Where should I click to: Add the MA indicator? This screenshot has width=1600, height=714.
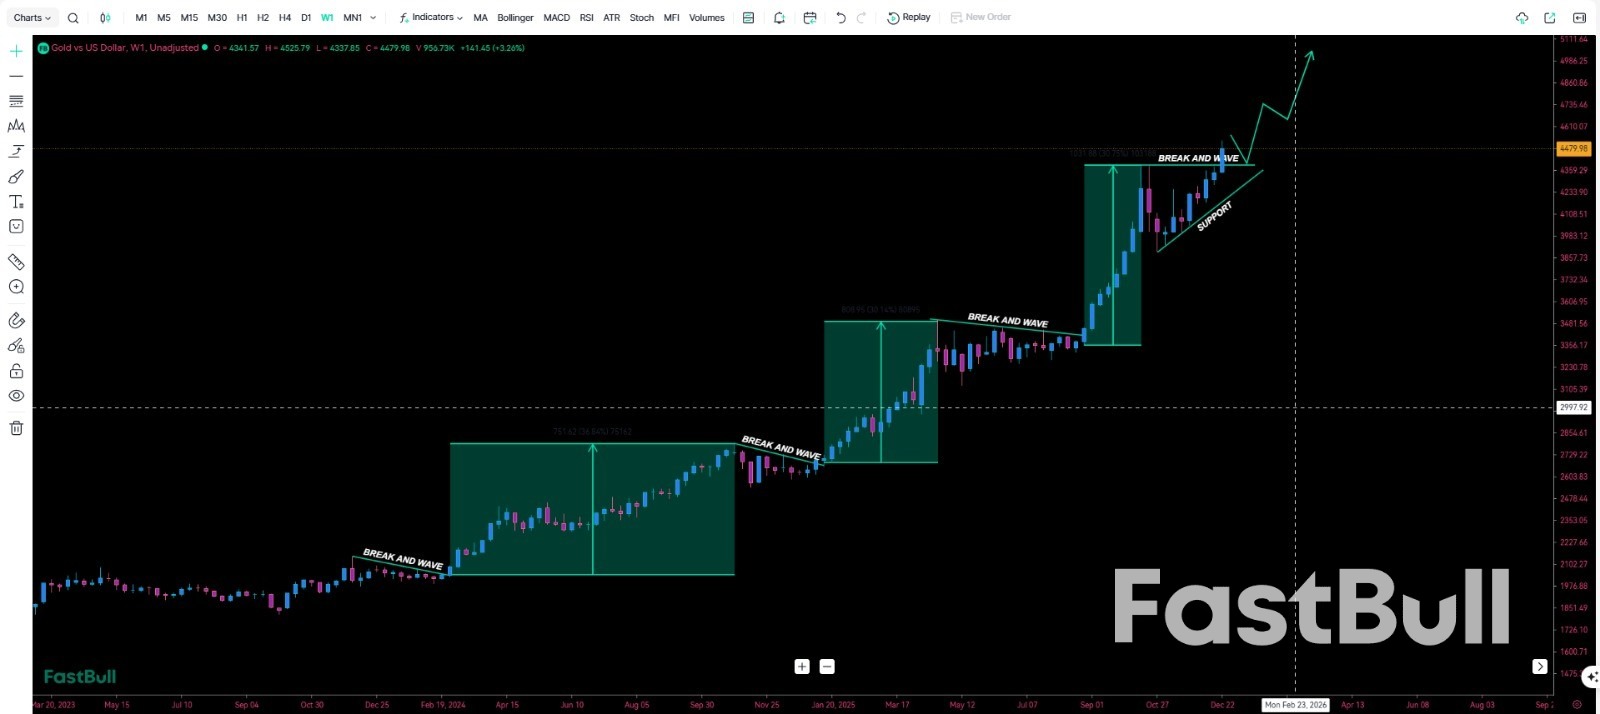(480, 17)
